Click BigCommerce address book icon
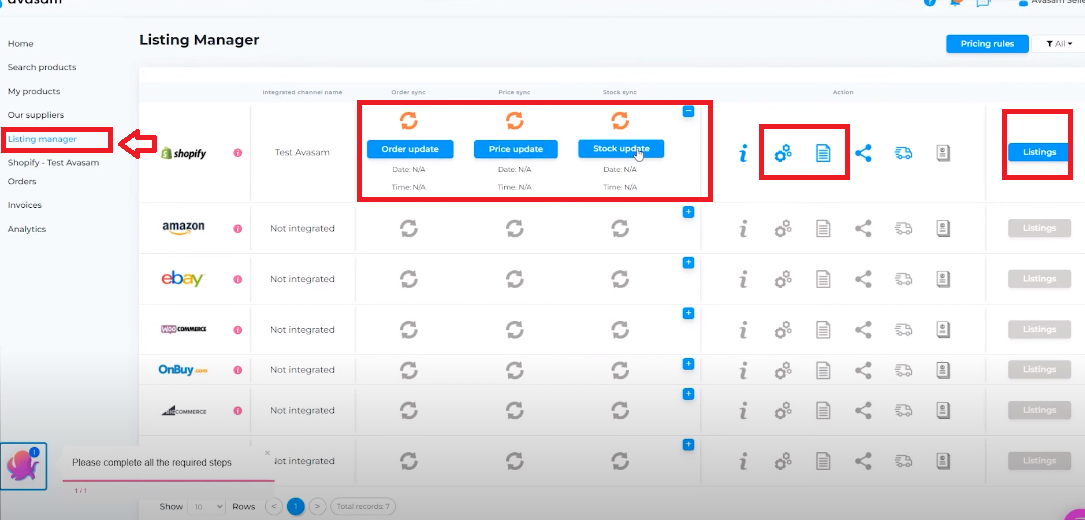The width and height of the screenshot is (1085, 520). [x=942, y=411]
